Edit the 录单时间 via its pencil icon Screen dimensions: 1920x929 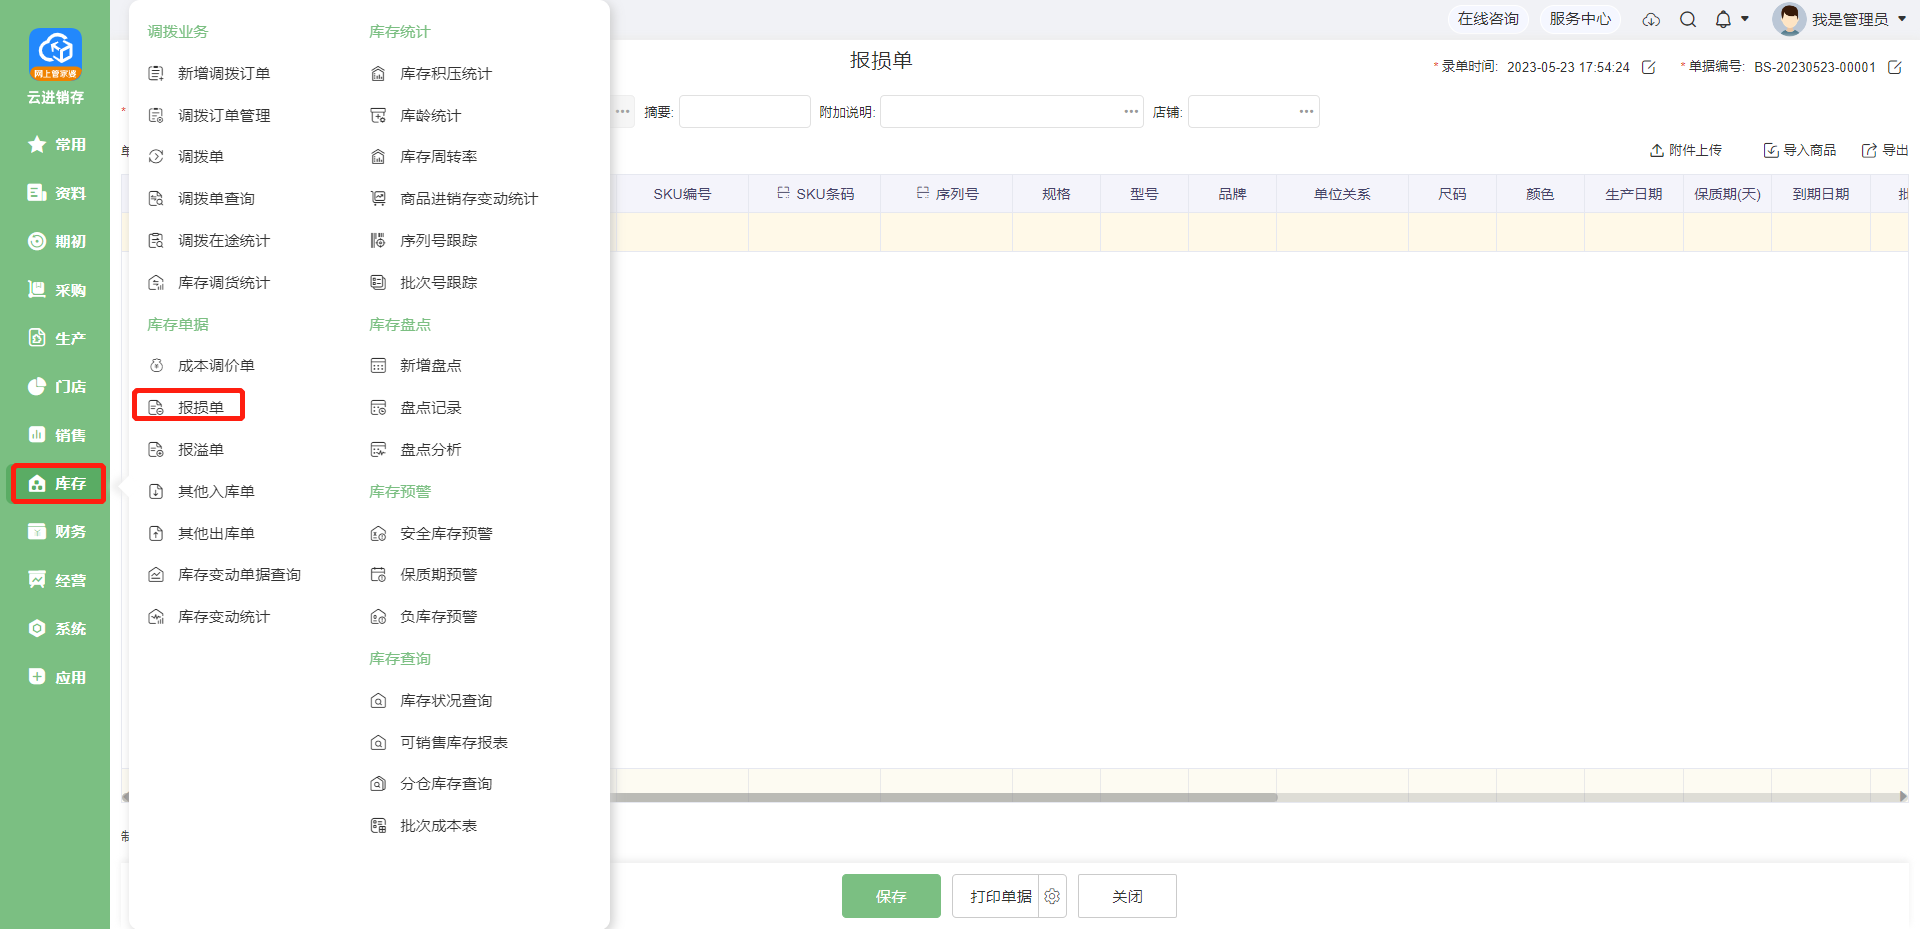coord(1649,67)
